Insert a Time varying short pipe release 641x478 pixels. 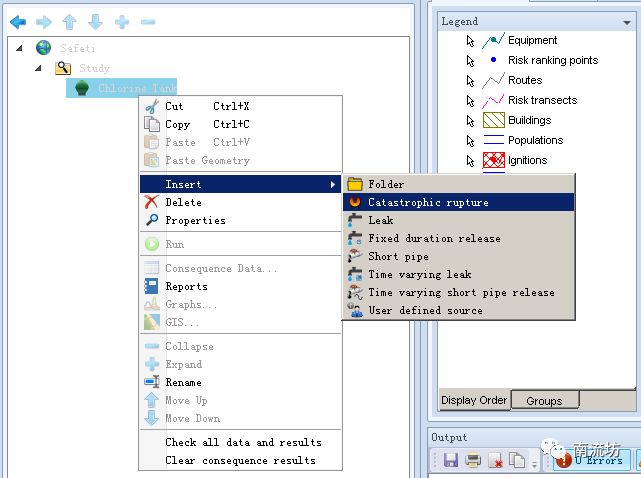point(459,292)
